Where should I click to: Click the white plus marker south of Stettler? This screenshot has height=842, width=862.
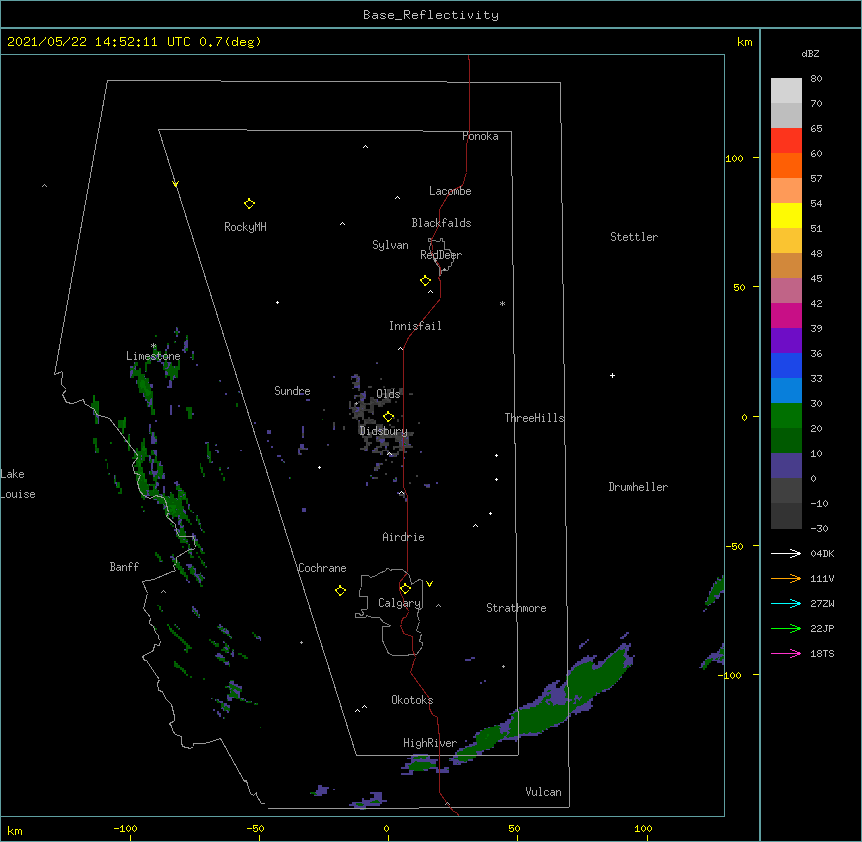pos(612,375)
